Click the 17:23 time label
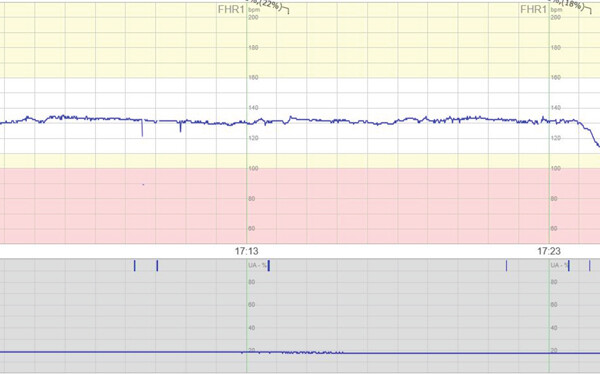 pos(549,251)
